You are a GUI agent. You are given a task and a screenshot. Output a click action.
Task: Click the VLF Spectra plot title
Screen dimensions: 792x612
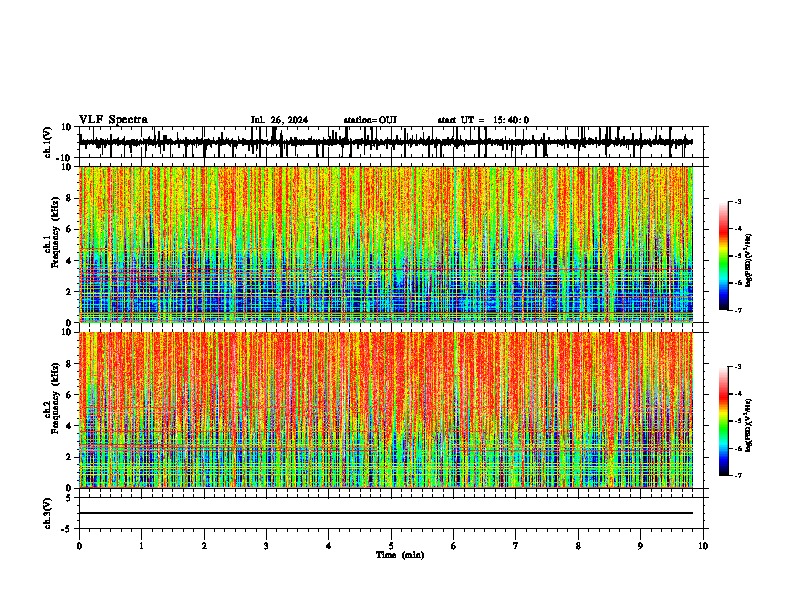pos(113,120)
